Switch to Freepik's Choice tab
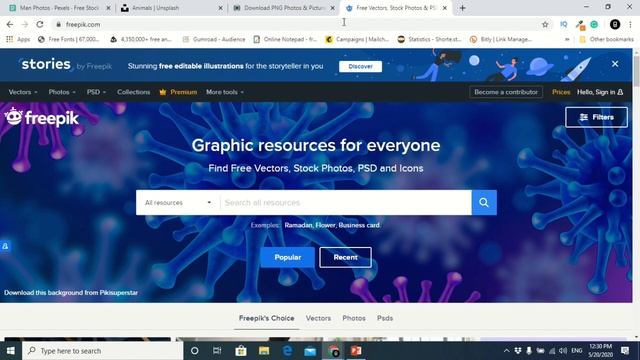Screen dimensions: 640x360 (x=267, y=318)
